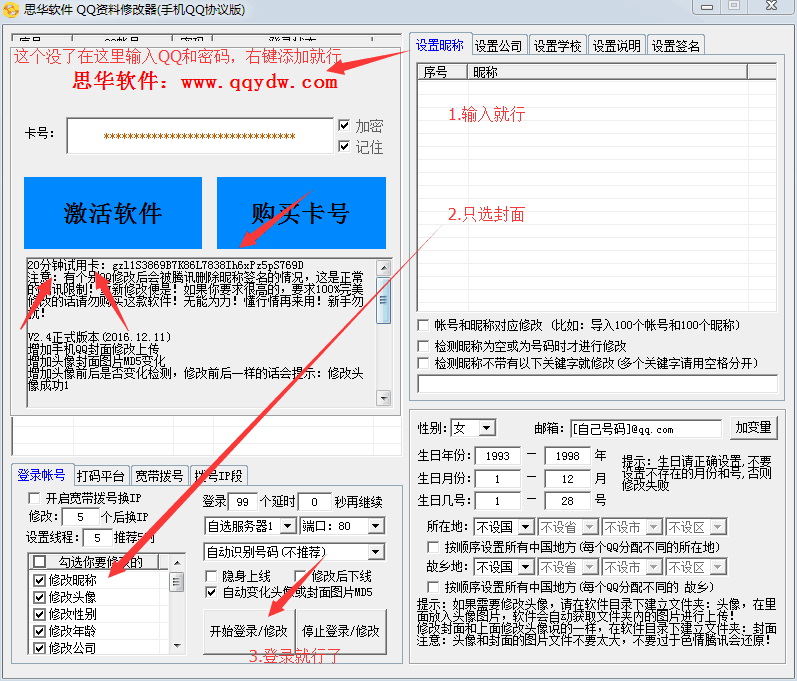Enable 检测昵称为空或为号码时才进行修改
Screen dimensions: 797x681
[422, 347]
